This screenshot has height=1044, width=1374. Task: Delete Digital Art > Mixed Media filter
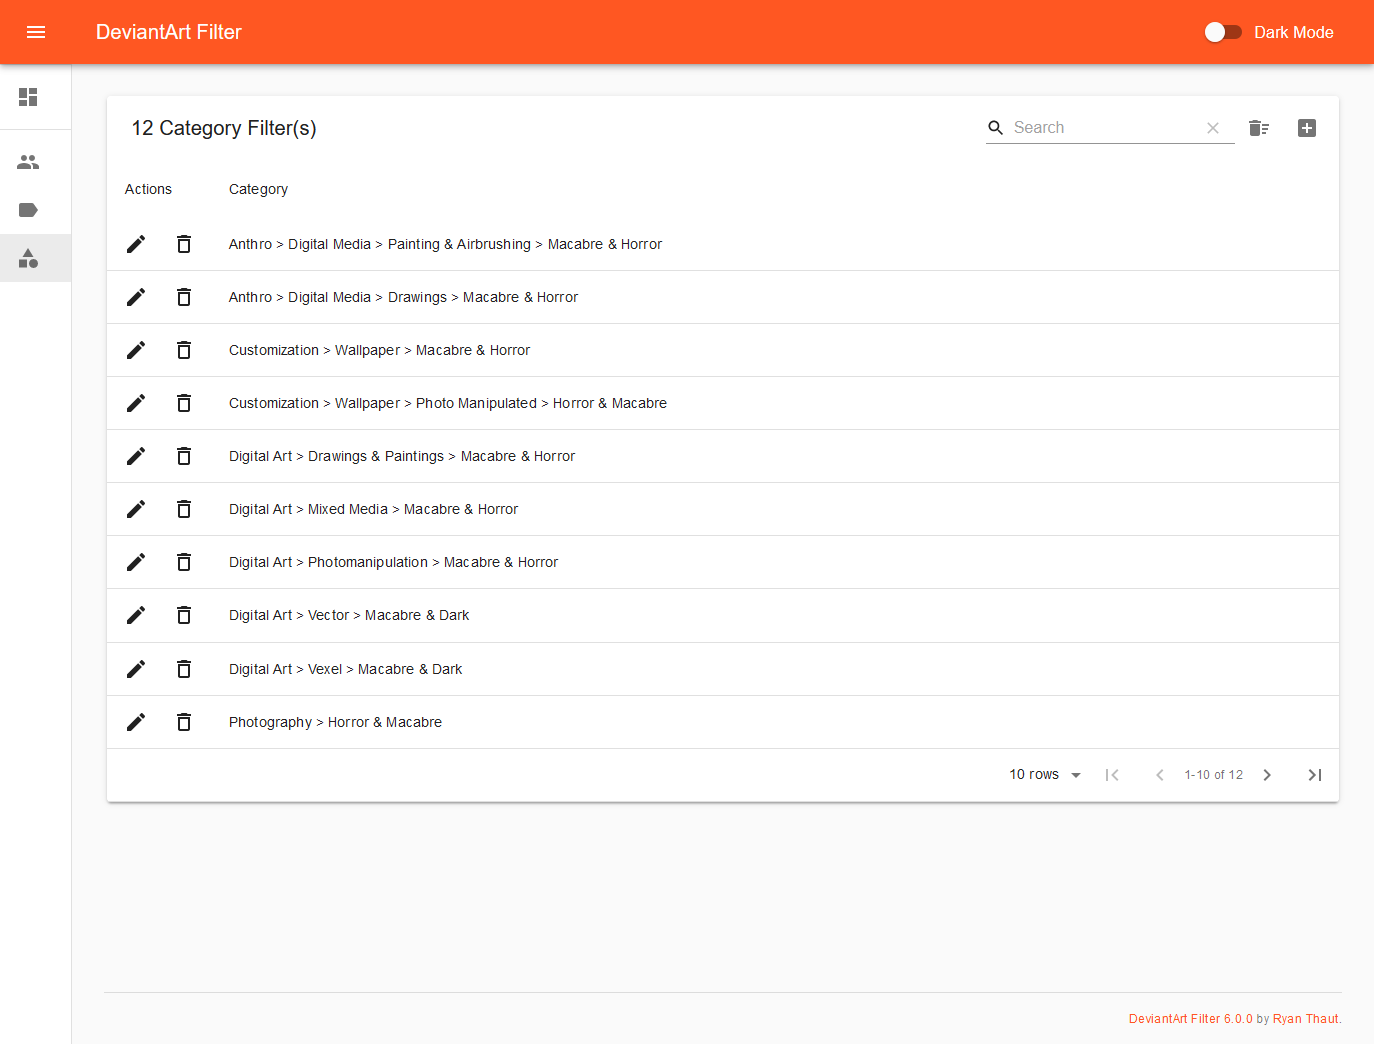click(184, 509)
